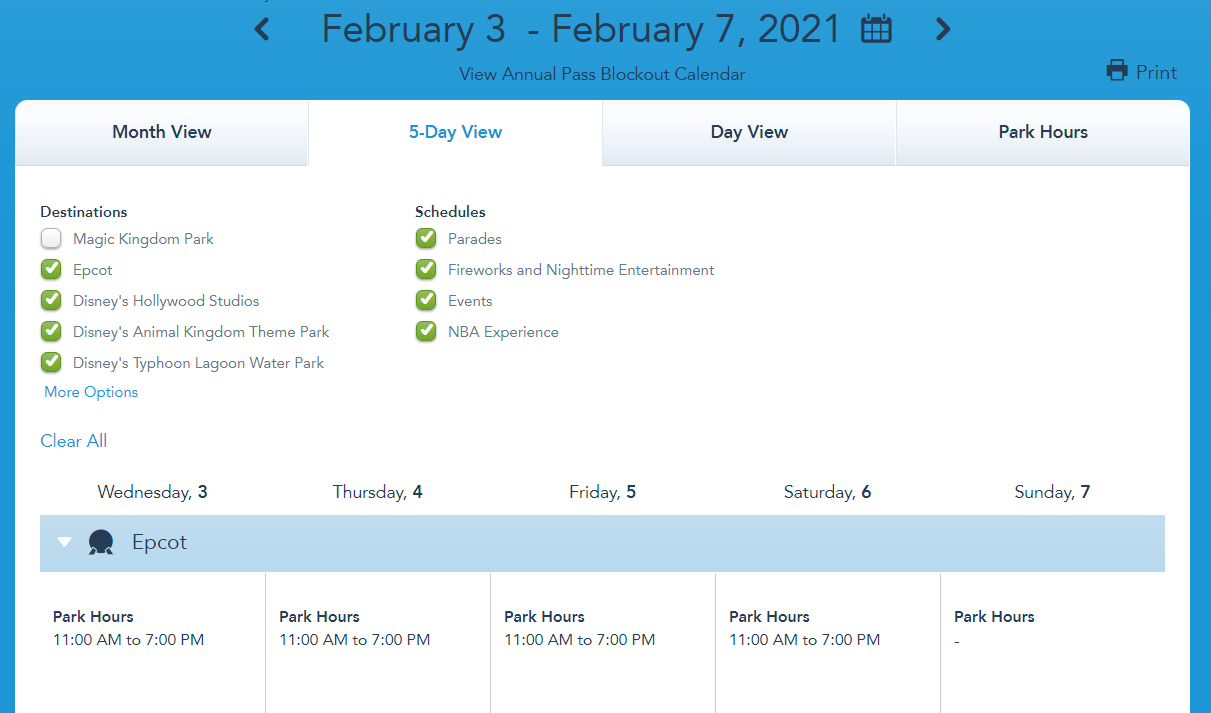
Task: Collapse the Epcot section triangle
Action: point(65,543)
